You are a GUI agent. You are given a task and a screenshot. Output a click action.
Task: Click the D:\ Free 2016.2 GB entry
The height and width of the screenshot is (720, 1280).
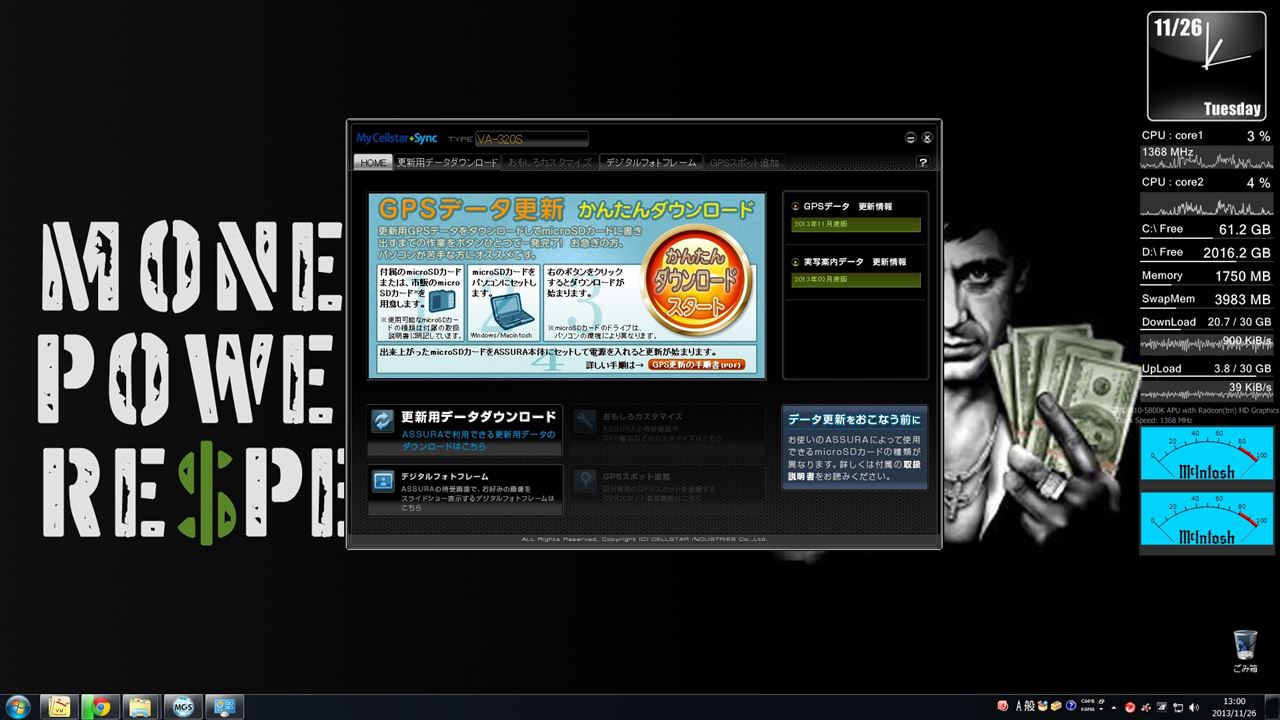coord(1207,253)
